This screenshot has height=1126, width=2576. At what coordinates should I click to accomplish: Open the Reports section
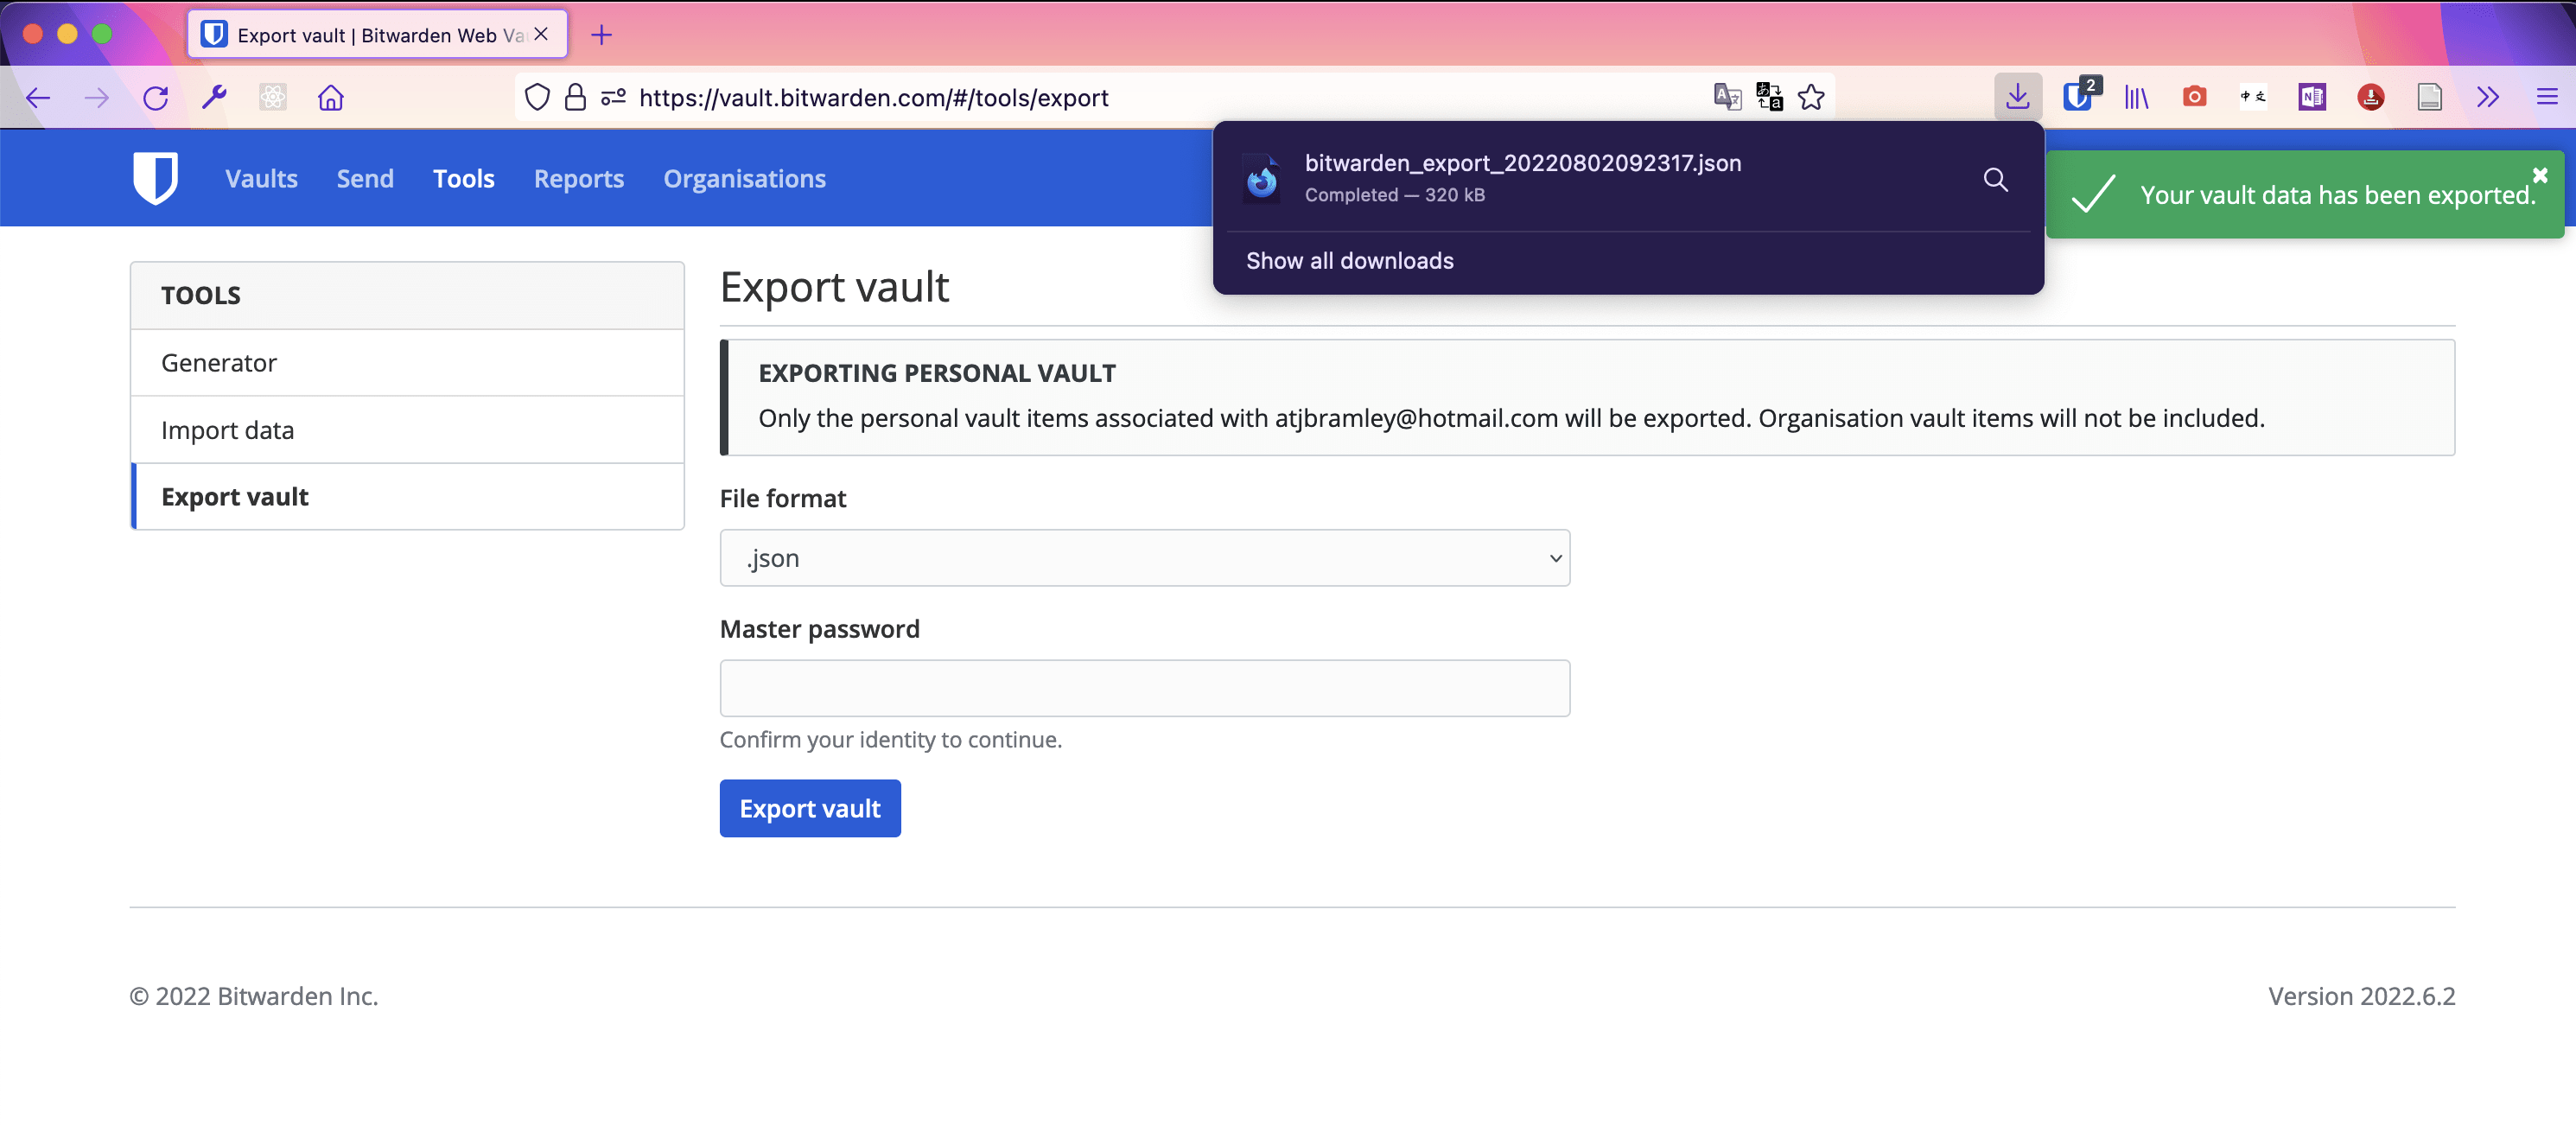pos(578,176)
